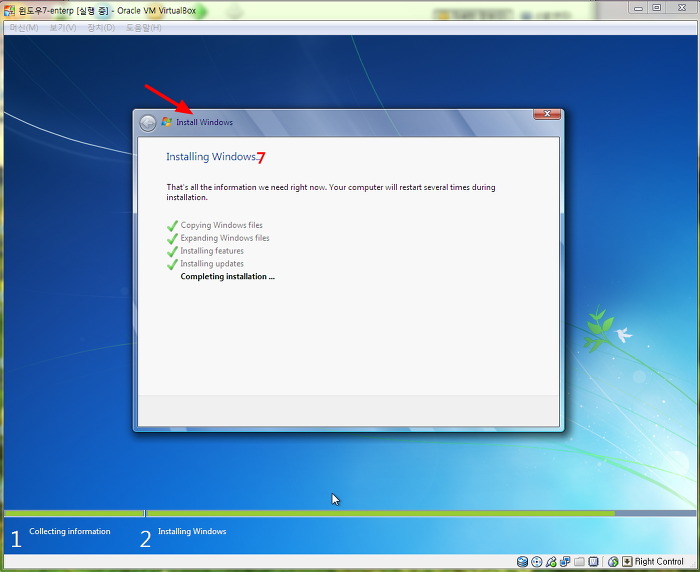This screenshot has width=700, height=572.
Task: Click the back arrow in Install Windows
Action: pyautogui.click(x=148, y=122)
